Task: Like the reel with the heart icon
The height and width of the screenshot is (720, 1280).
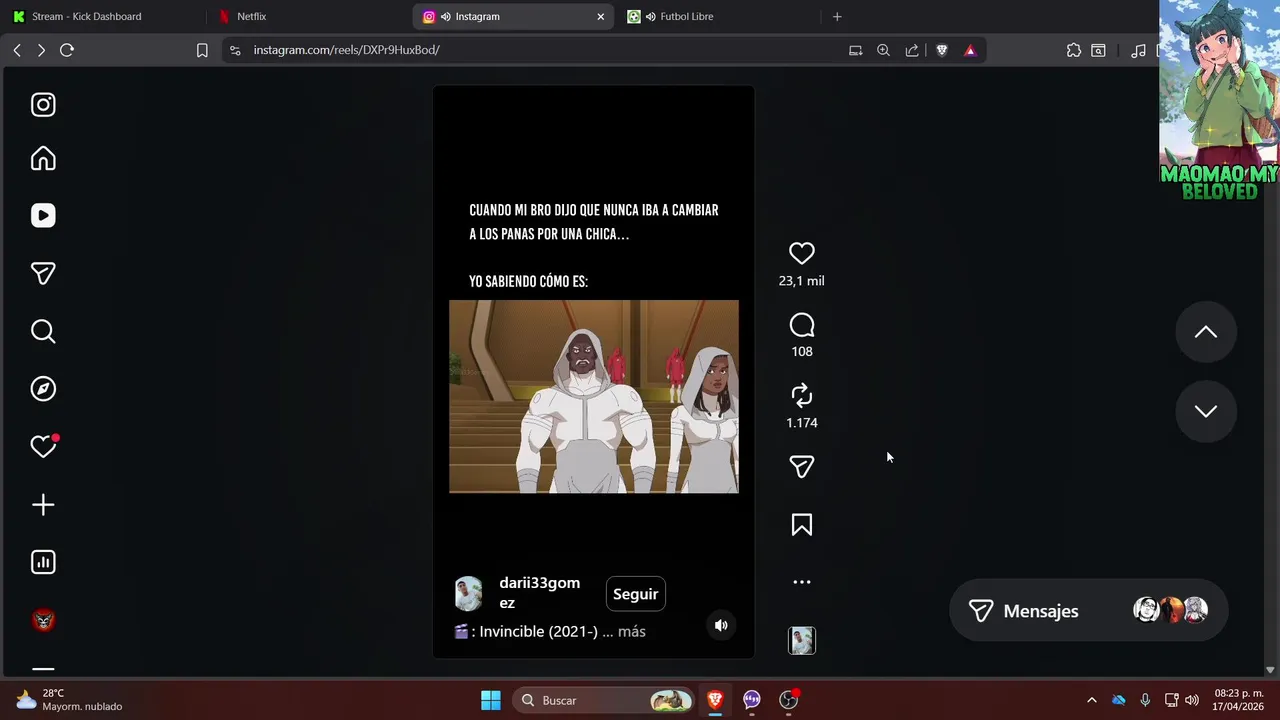Action: pyautogui.click(x=802, y=254)
